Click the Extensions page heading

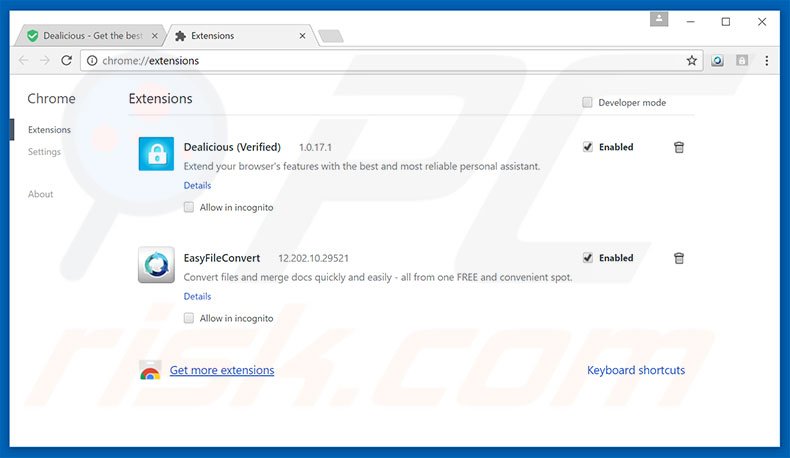pos(160,99)
